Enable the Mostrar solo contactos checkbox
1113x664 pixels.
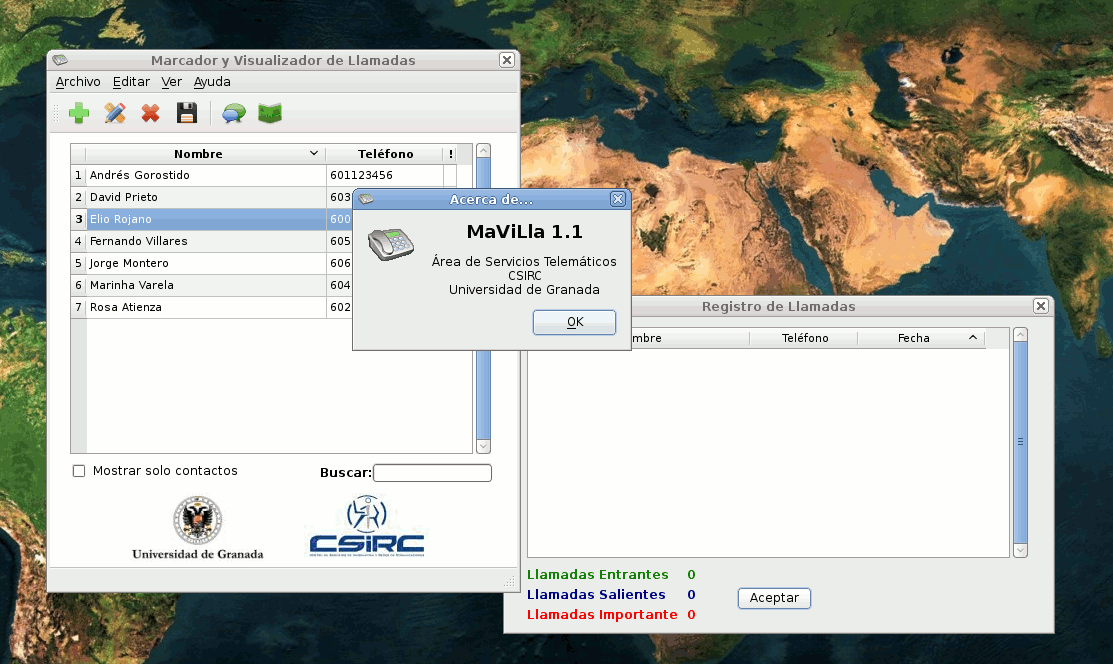(79, 471)
